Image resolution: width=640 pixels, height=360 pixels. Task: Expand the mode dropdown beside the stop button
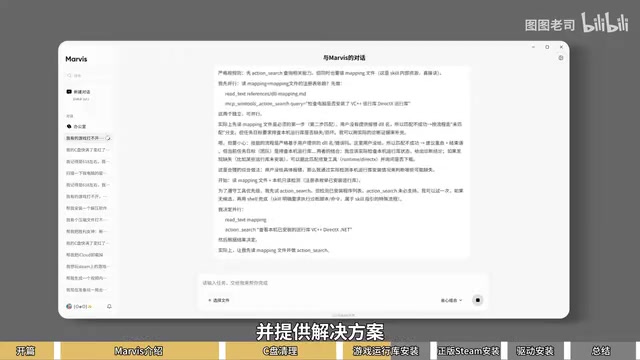click(x=451, y=300)
